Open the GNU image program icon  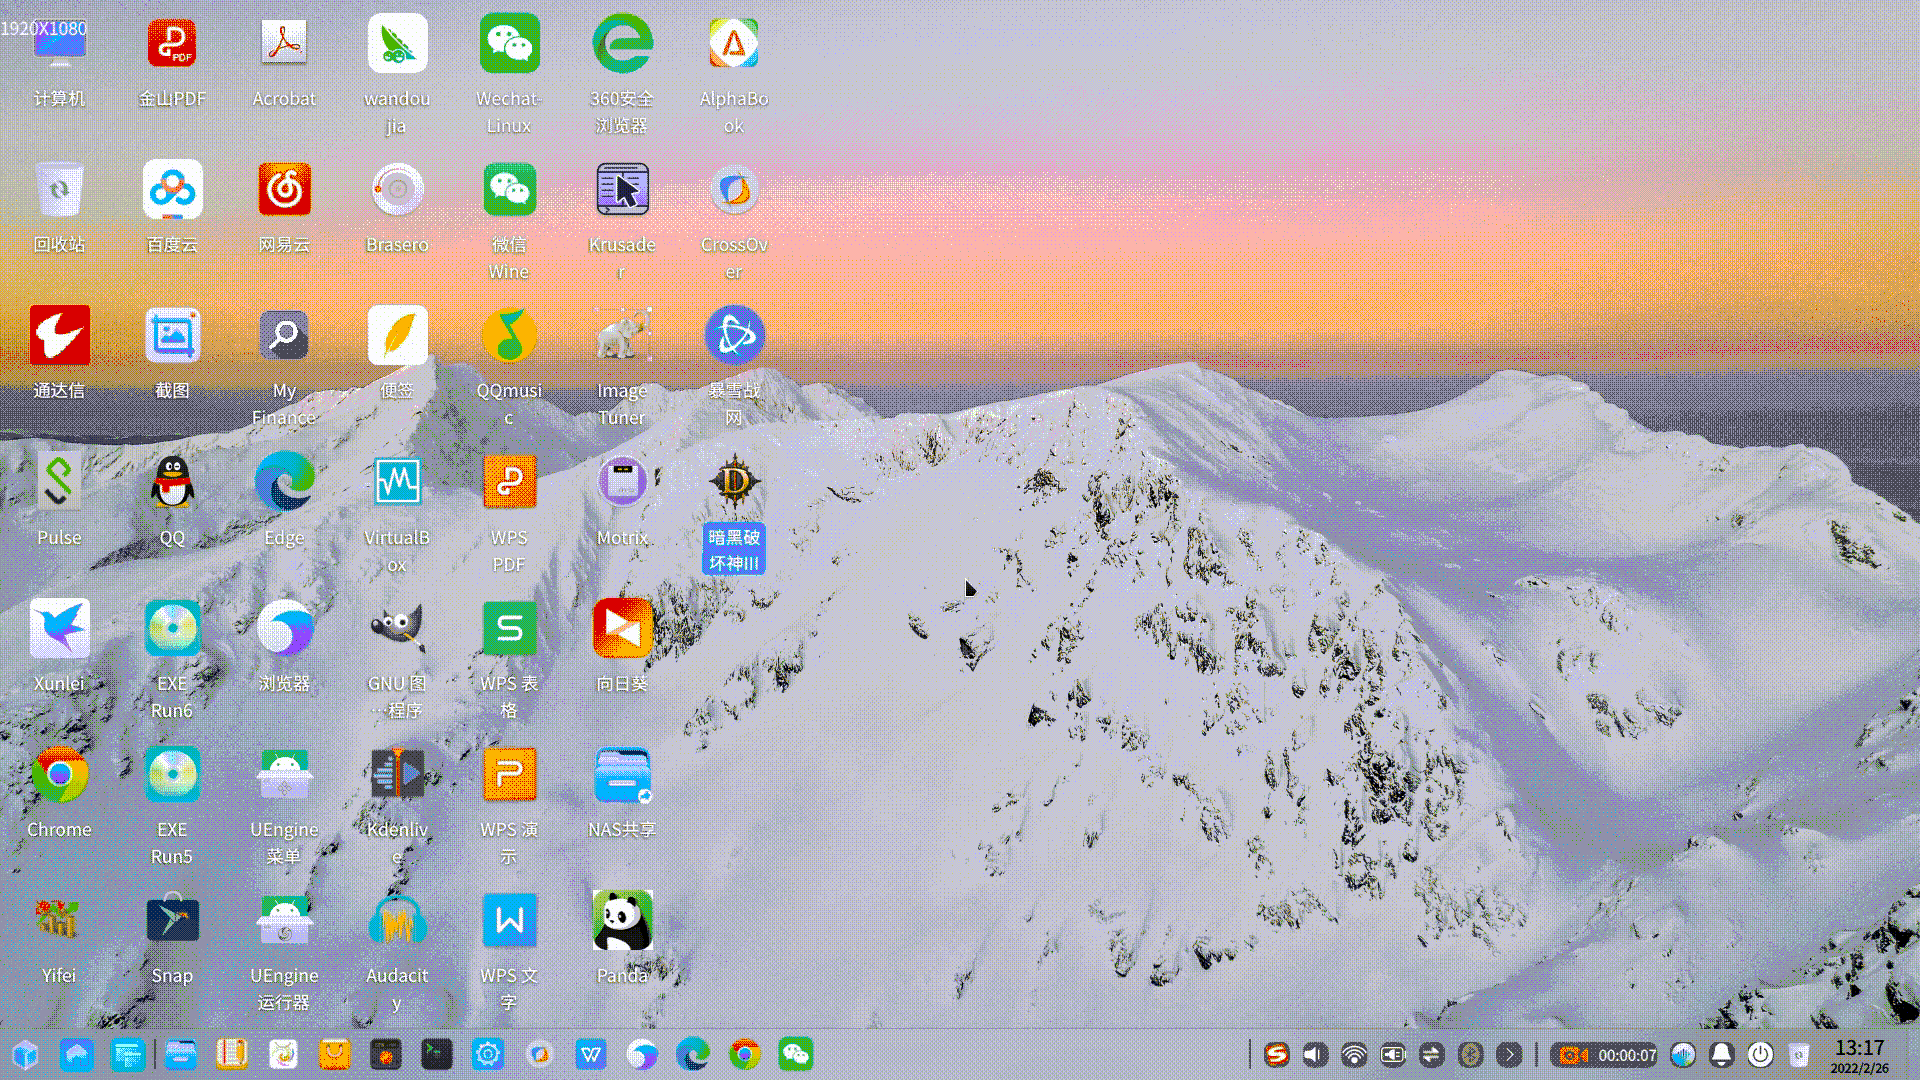point(397,629)
